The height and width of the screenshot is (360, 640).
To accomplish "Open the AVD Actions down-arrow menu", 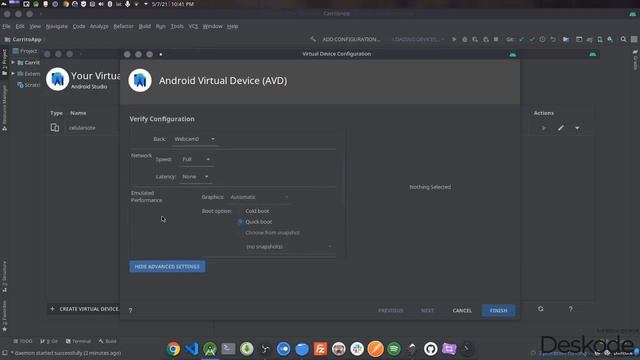I will [x=577, y=128].
